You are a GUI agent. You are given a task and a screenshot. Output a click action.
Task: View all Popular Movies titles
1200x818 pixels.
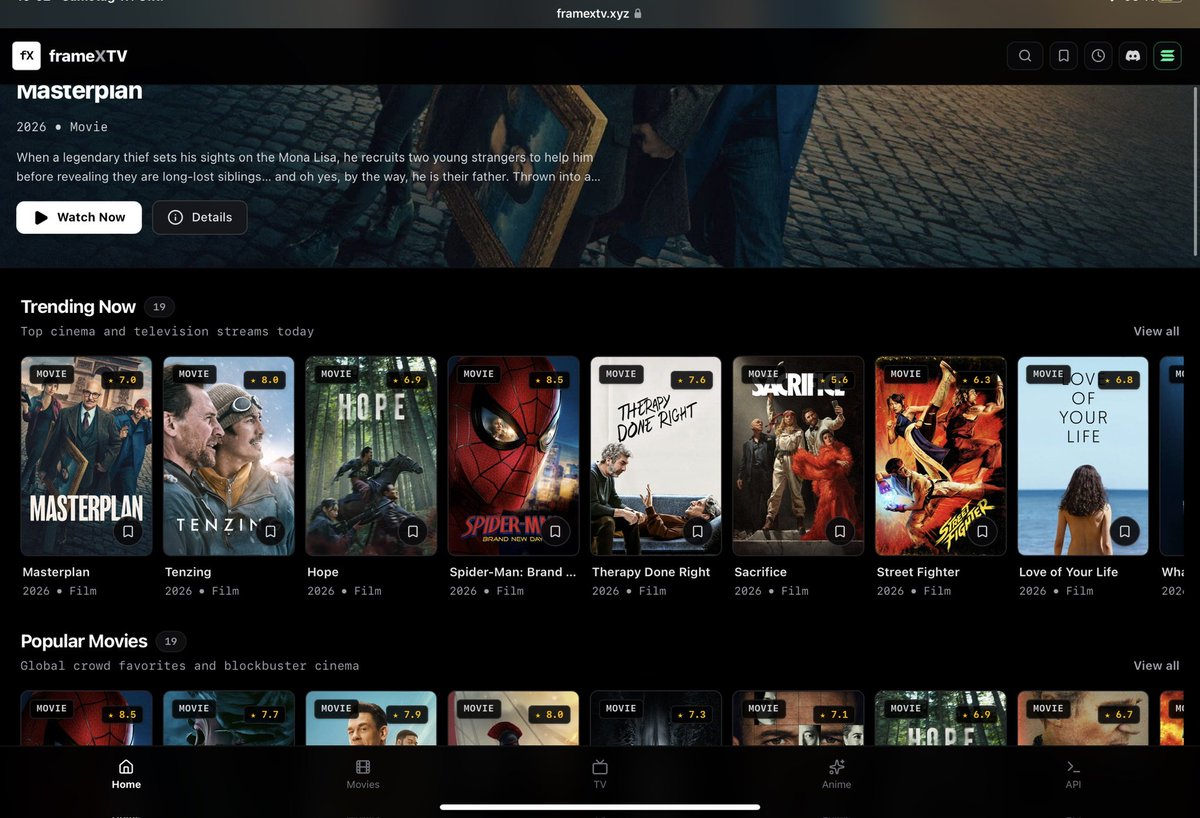(1156, 665)
